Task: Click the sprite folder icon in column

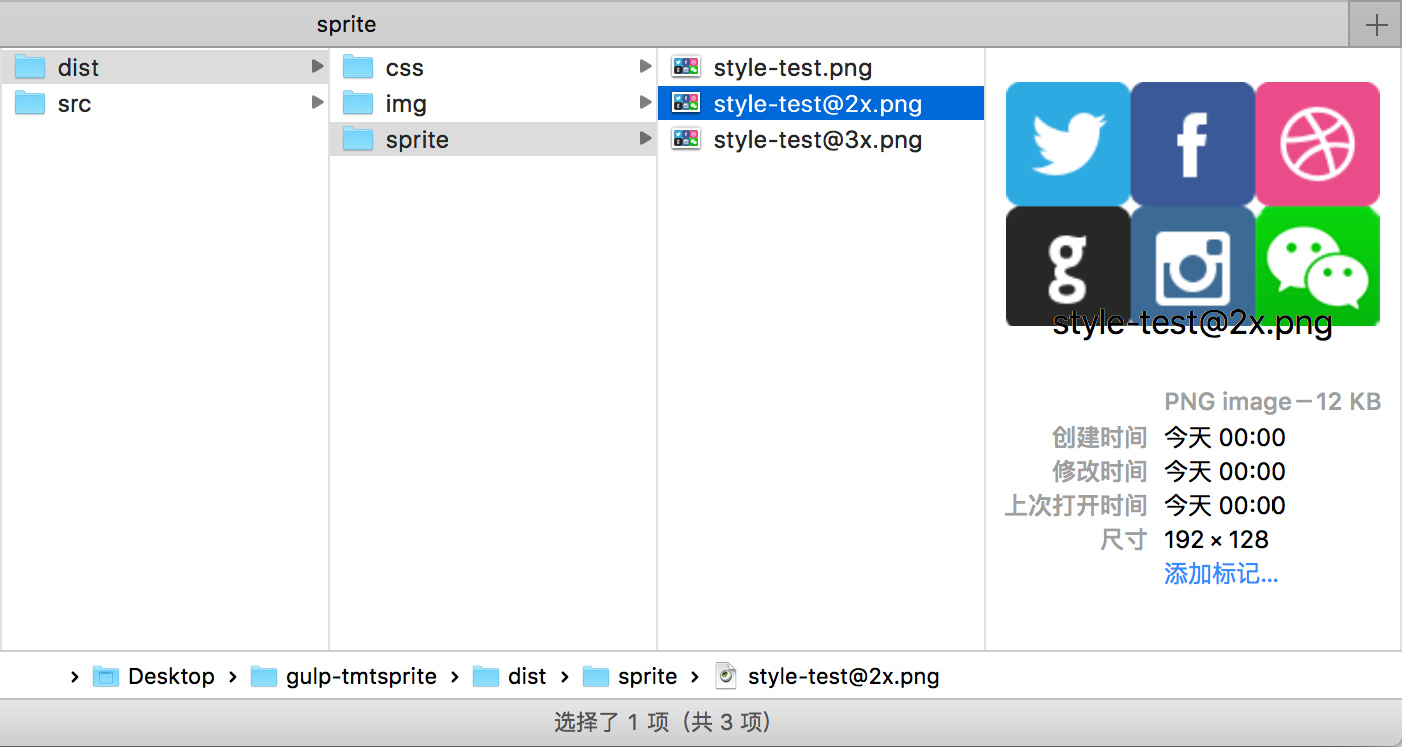Action: point(358,139)
